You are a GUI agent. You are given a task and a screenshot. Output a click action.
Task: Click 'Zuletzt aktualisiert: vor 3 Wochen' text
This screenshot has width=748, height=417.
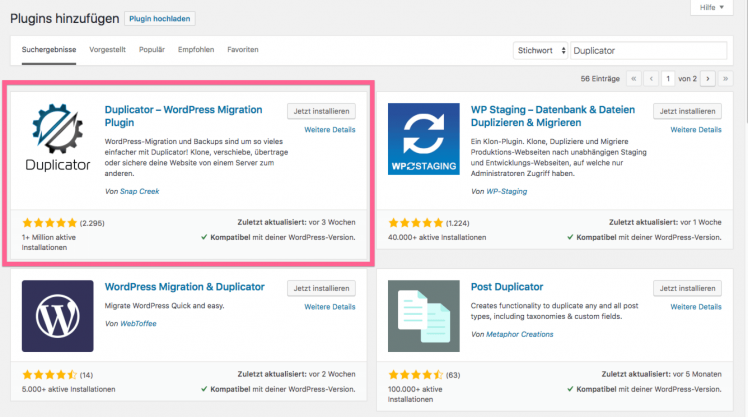[296, 222]
